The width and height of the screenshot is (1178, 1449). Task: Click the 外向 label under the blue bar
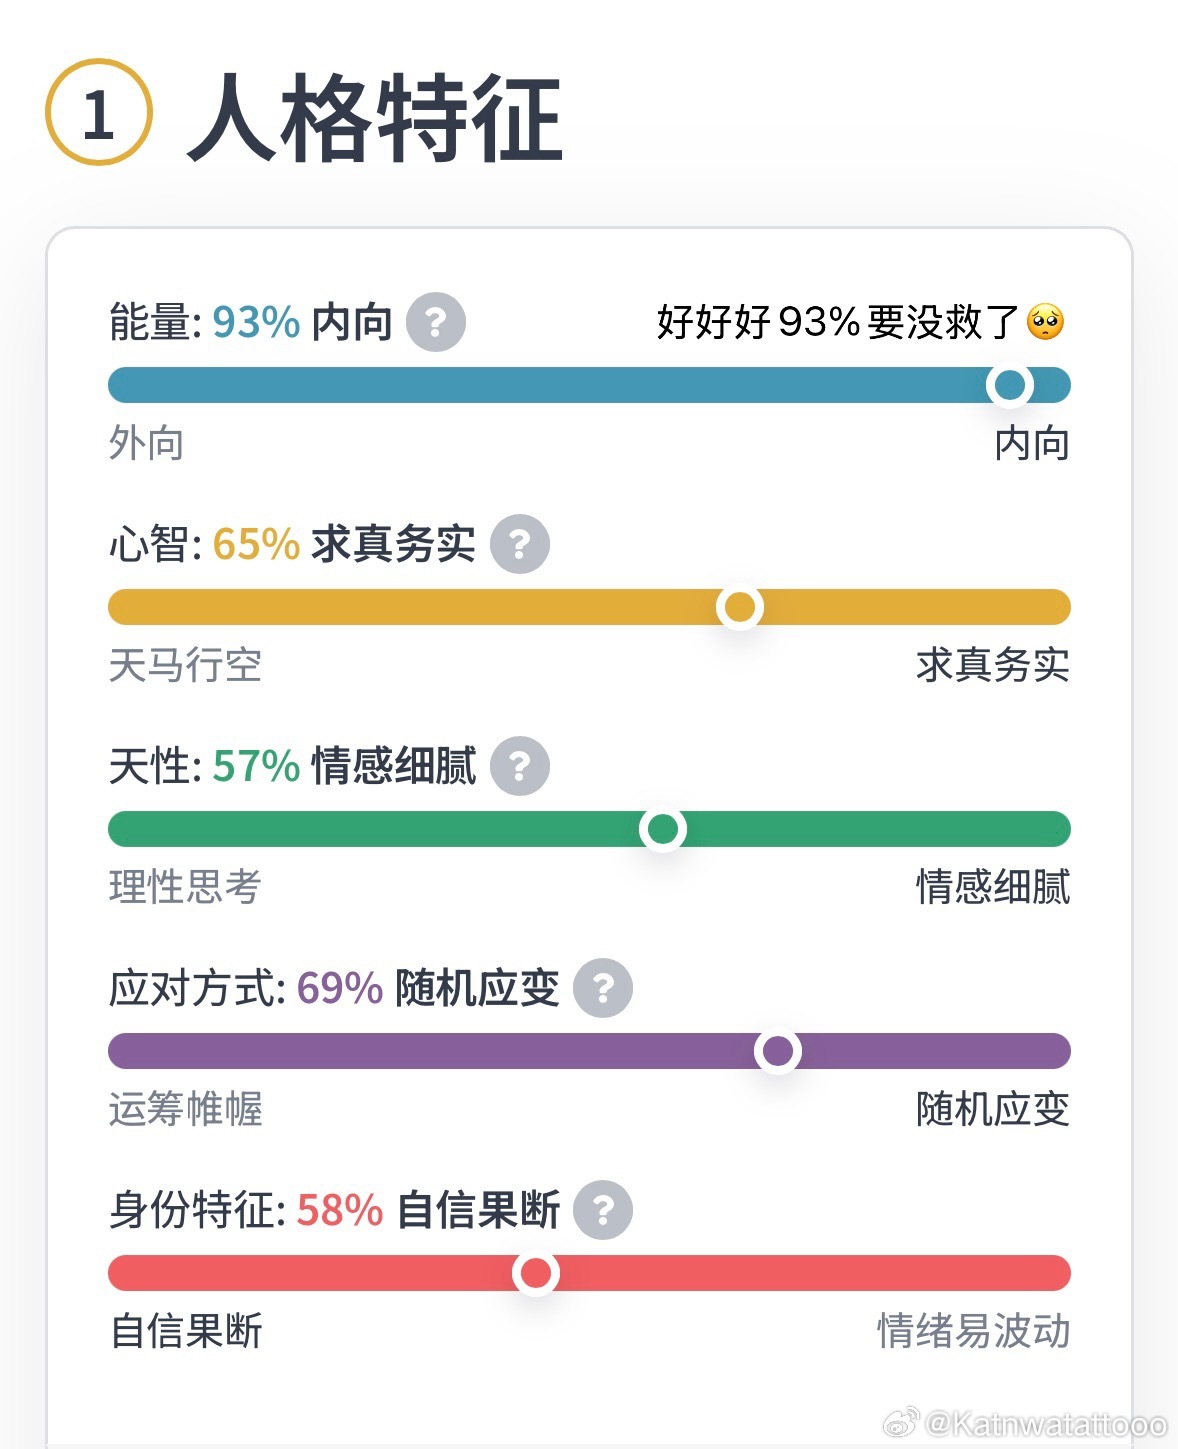click(x=147, y=443)
